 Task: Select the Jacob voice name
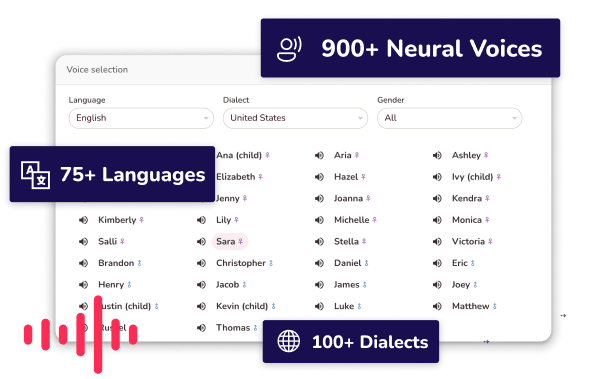click(227, 285)
